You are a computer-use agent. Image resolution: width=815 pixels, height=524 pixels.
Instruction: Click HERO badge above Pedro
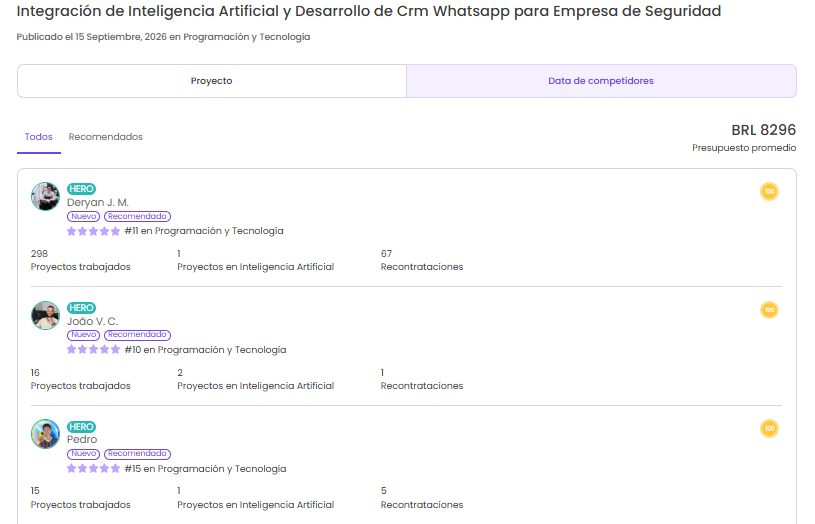pyautogui.click(x=82, y=427)
